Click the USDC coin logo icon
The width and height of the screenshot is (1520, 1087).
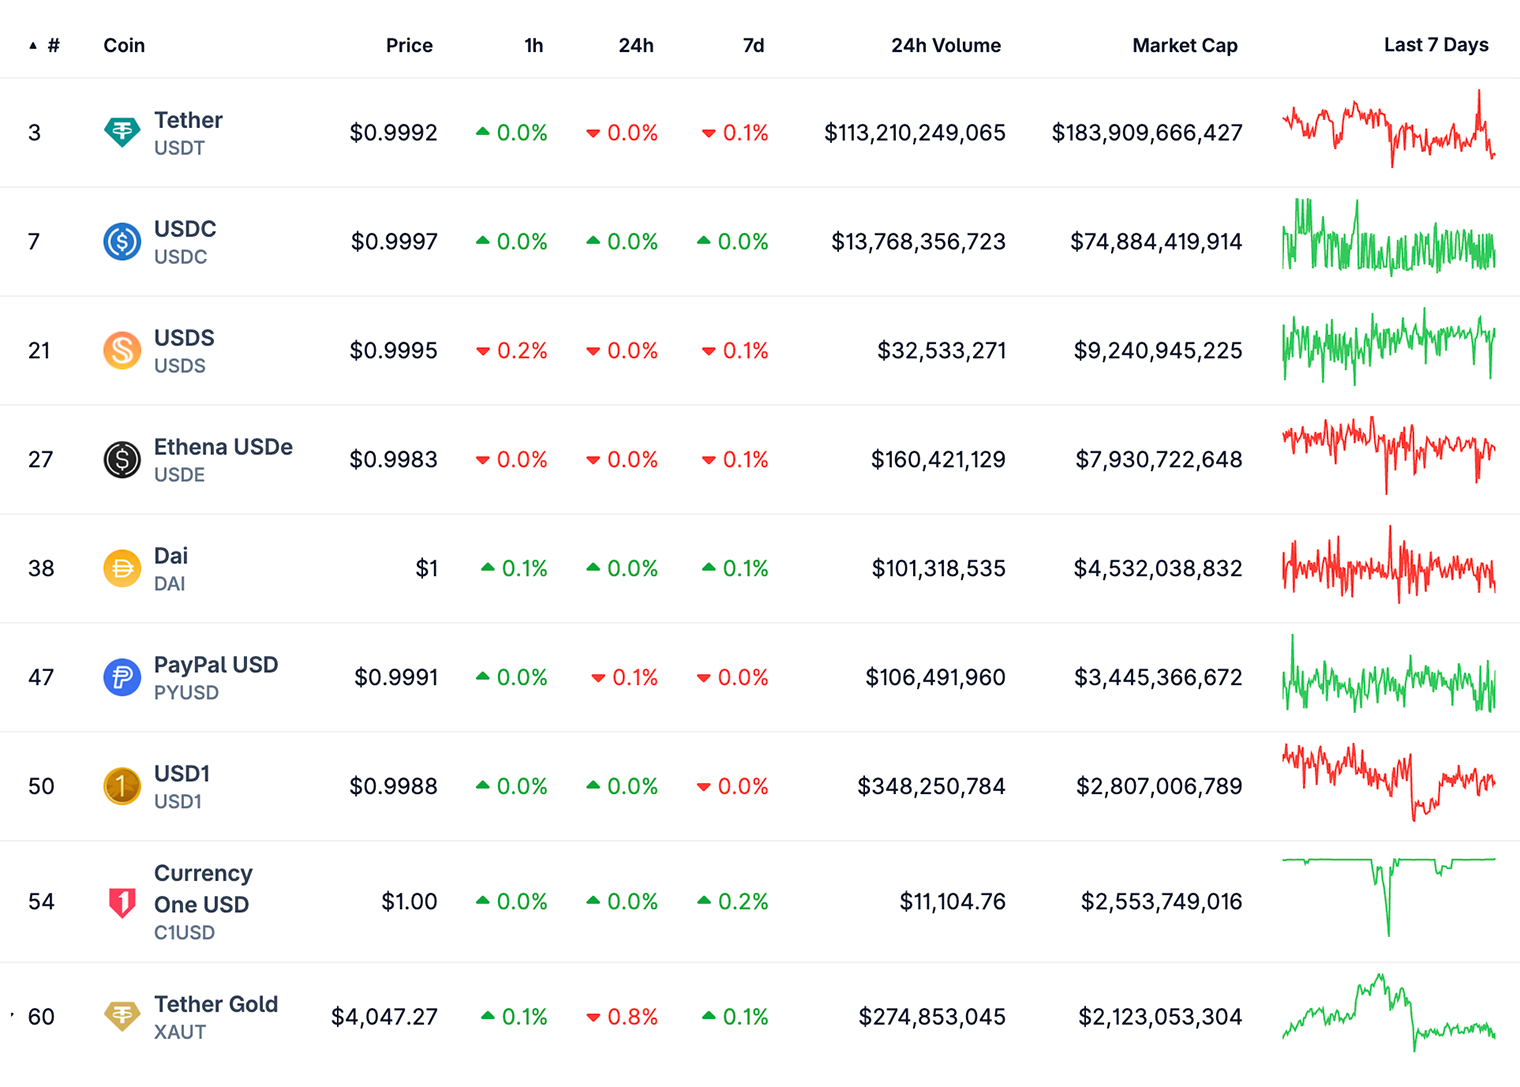(x=122, y=241)
